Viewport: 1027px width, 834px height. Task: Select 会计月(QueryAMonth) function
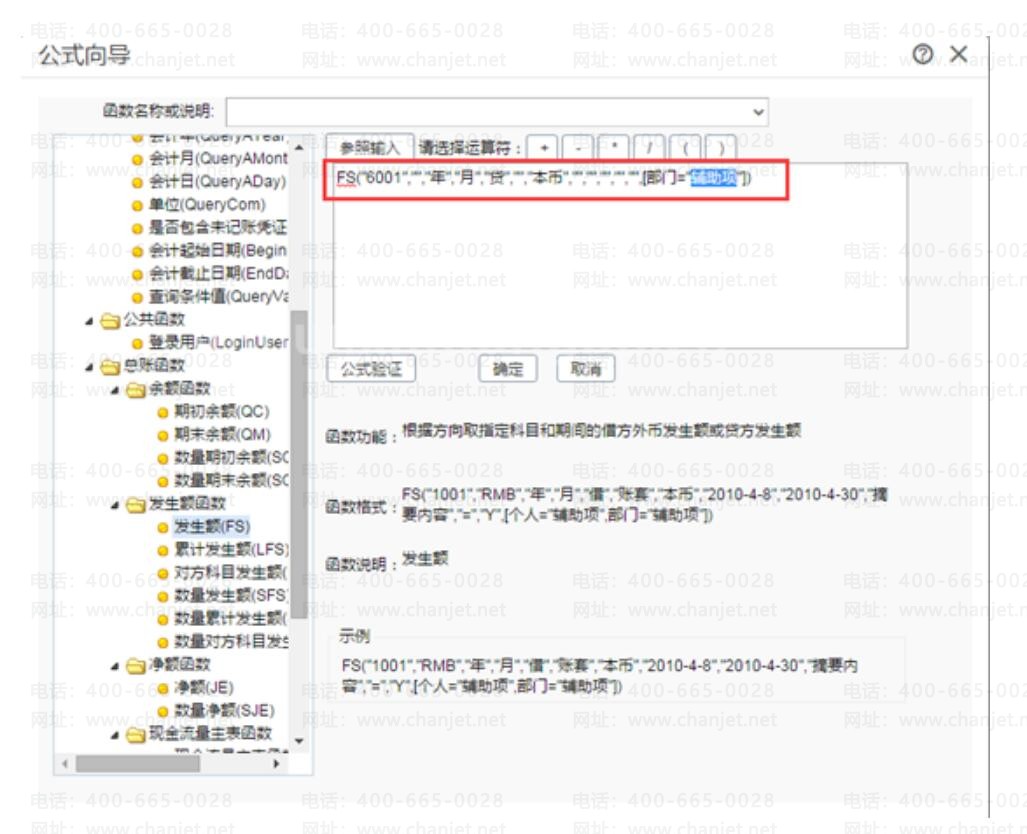[x=218, y=159]
